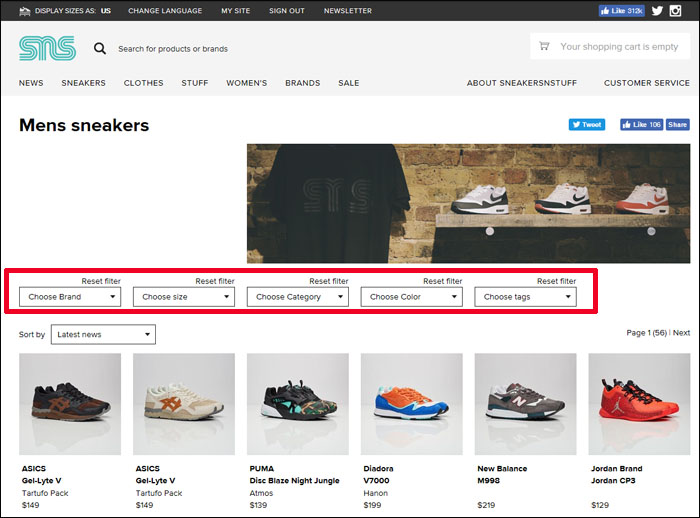
Task: Click the Facebook Like 312k button
Action: click(621, 11)
